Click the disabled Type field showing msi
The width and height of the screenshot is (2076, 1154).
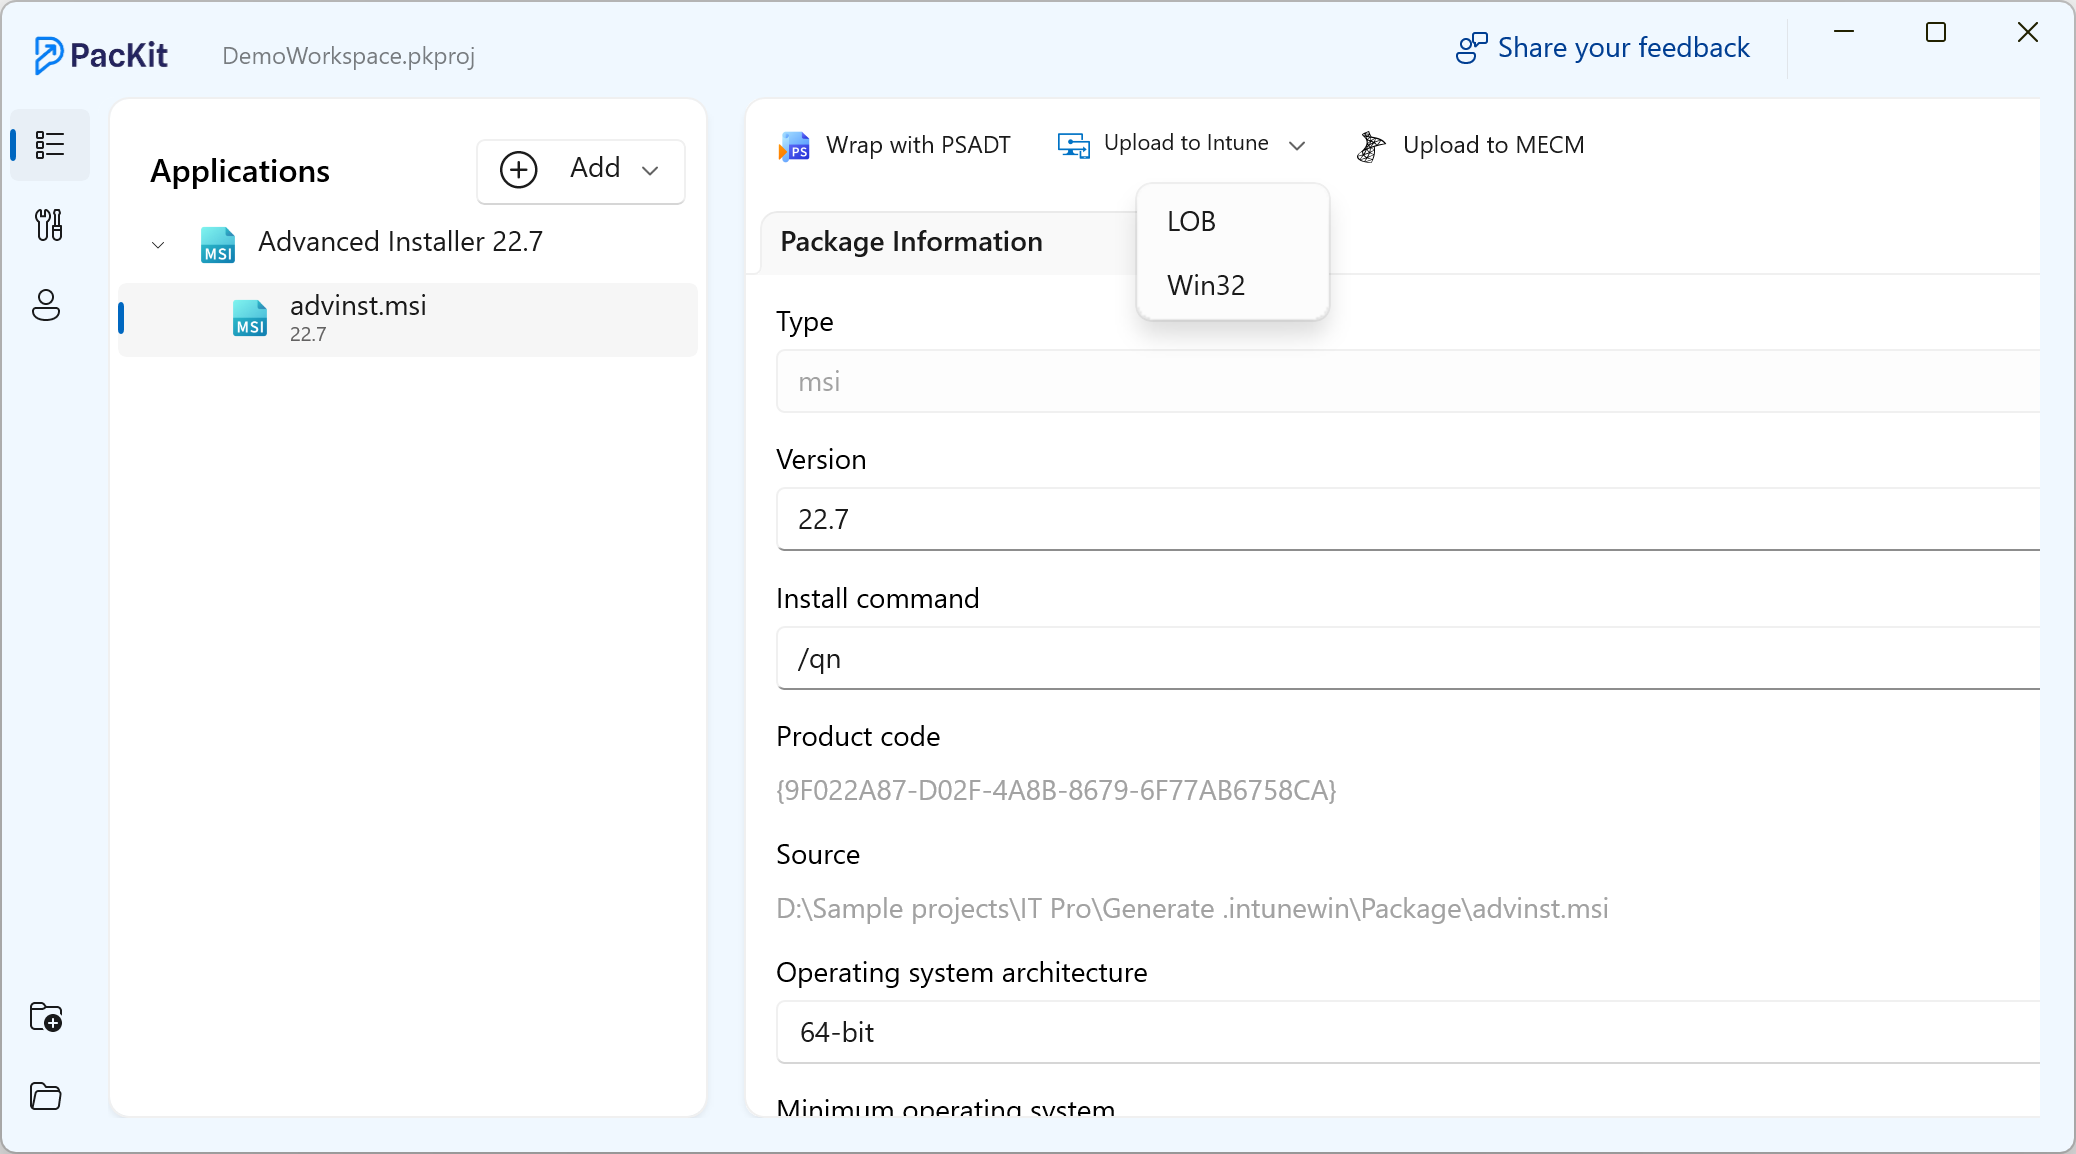click(x=1407, y=381)
